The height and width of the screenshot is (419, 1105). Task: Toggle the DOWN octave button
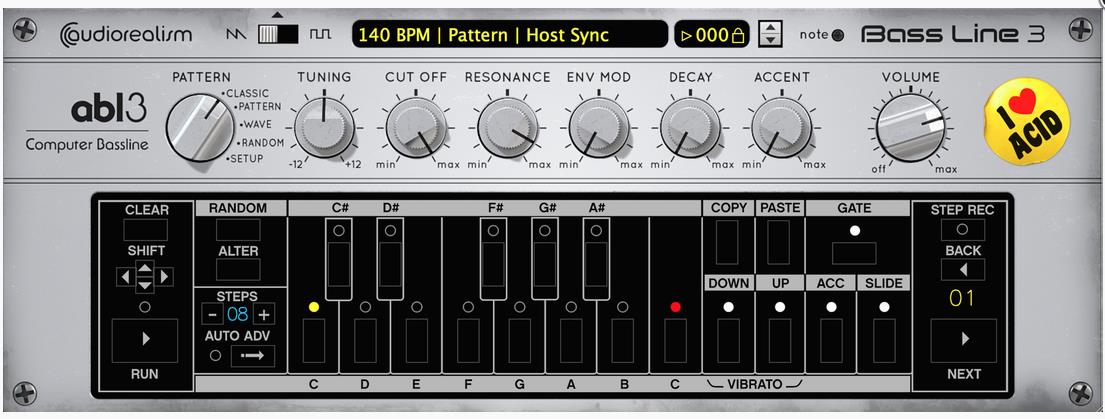[x=728, y=340]
